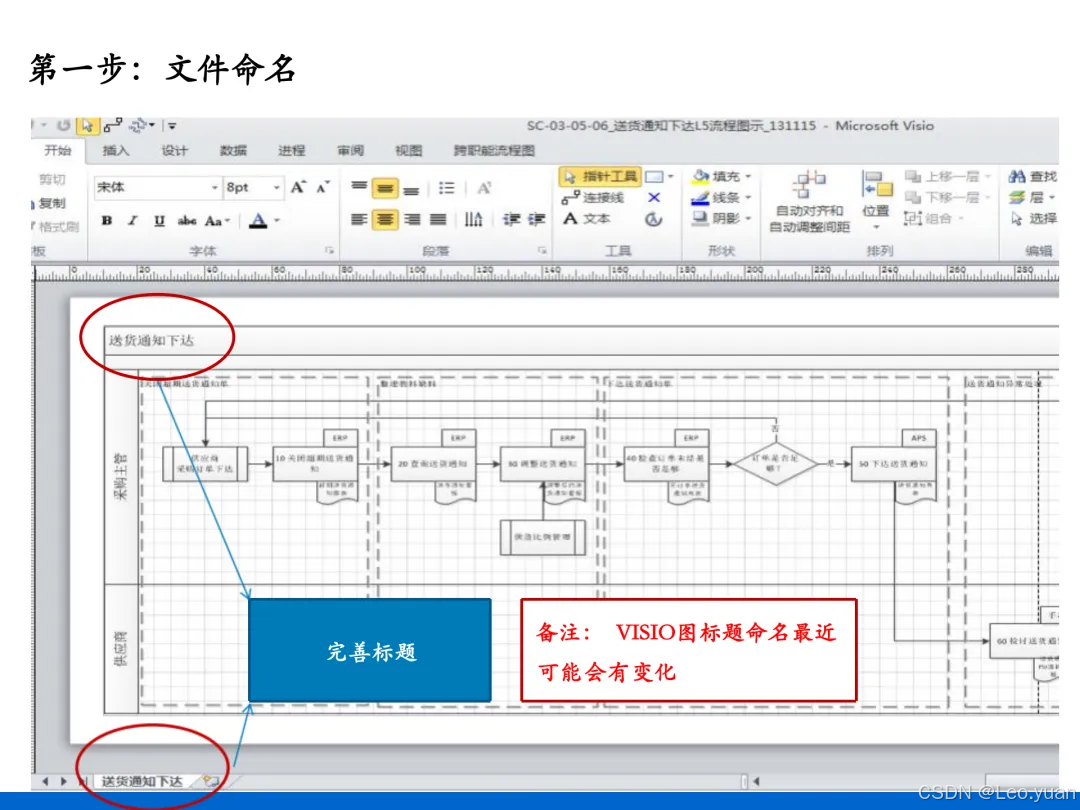Toggle Bold formatting
The image size is (1080, 810).
coord(107,221)
